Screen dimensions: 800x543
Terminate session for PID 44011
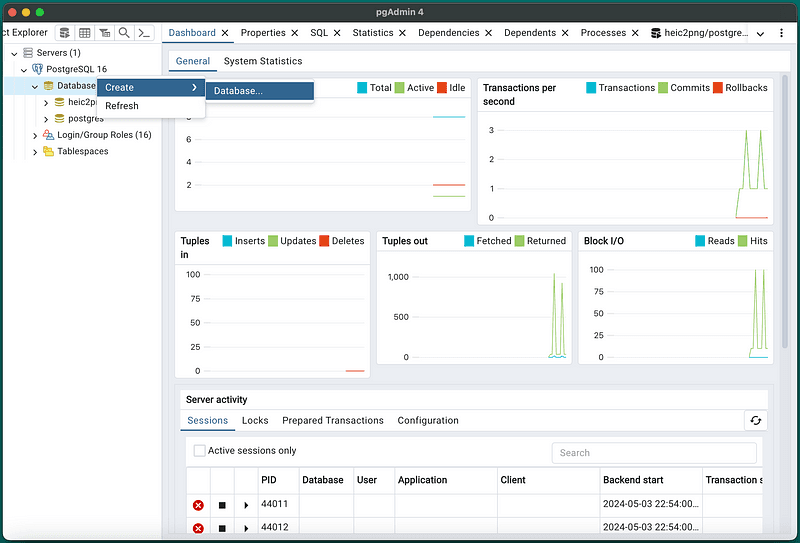click(198, 505)
